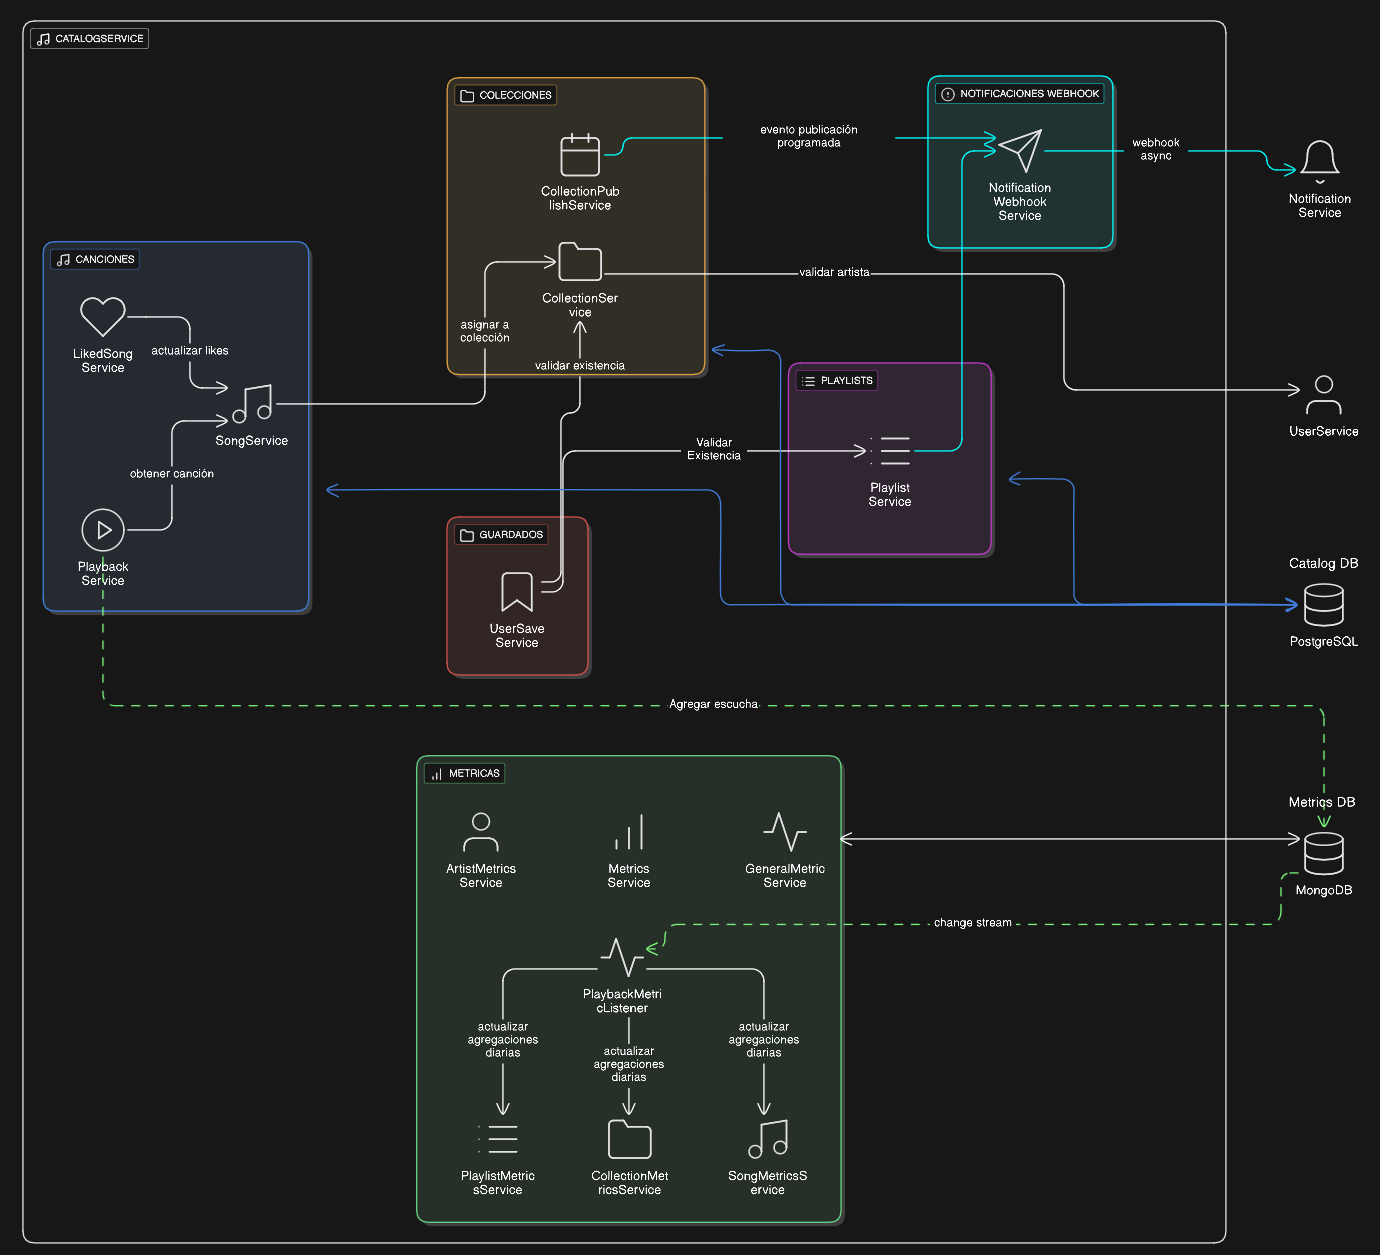Open the PlaylistService list icon
Image resolution: width=1380 pixels, height=1255 pixels.
click(889, 451)
